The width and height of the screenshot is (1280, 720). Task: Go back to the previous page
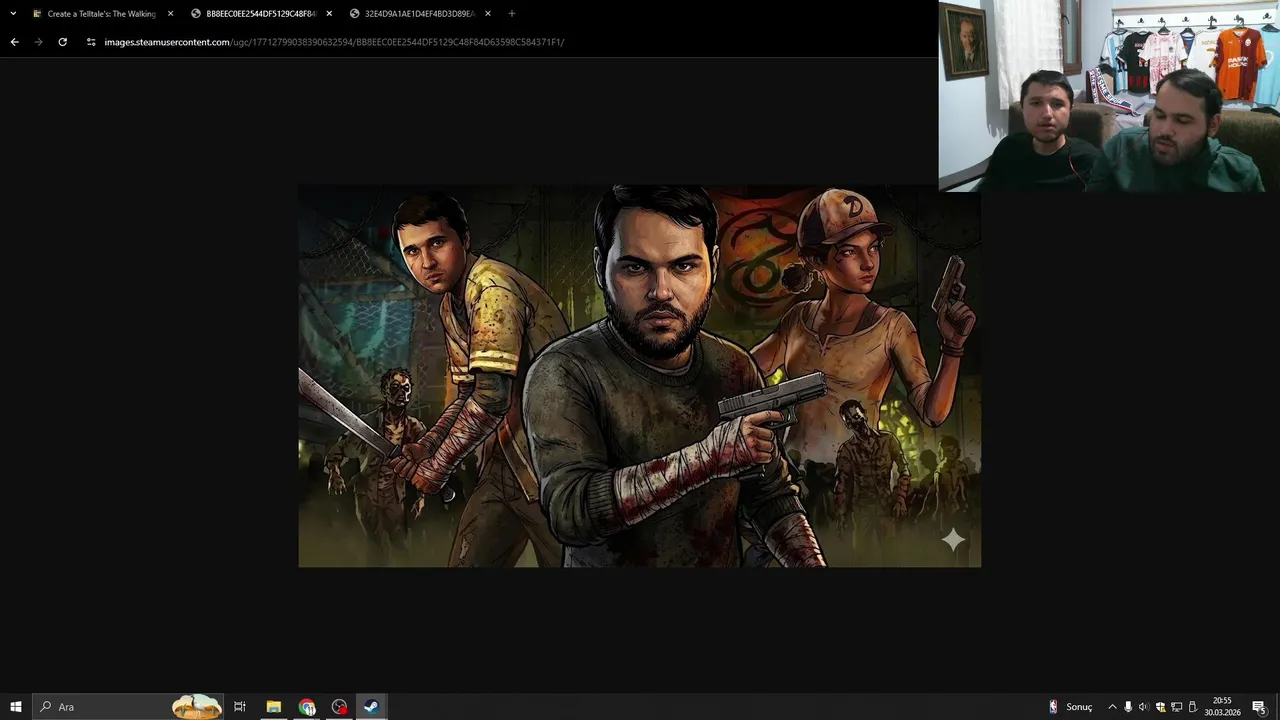pos(14,42)
